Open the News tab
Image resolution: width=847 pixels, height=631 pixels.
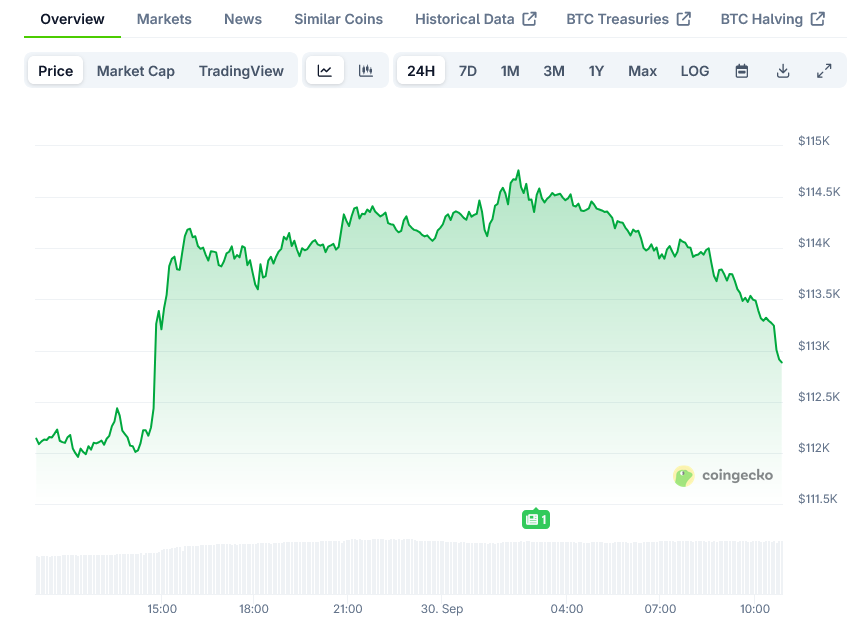(x=243, y=19)
